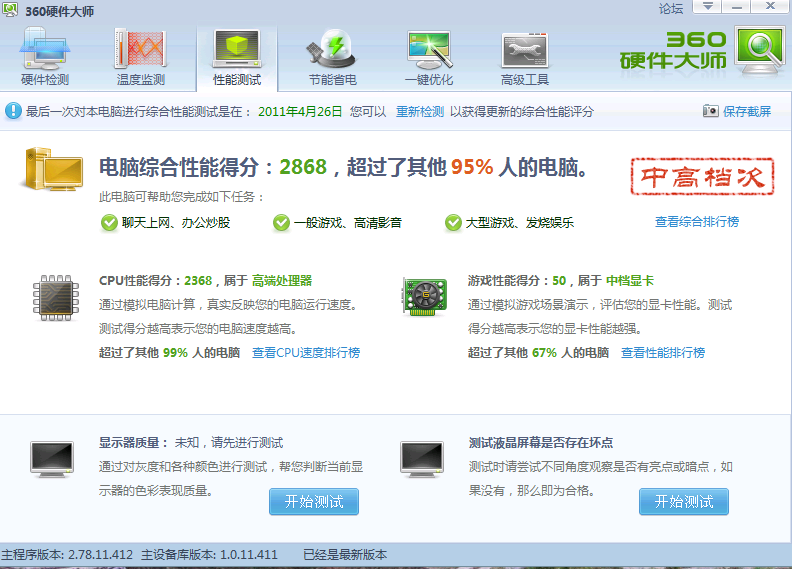Open the 查看性能排行榜 link

pos(663,352)
